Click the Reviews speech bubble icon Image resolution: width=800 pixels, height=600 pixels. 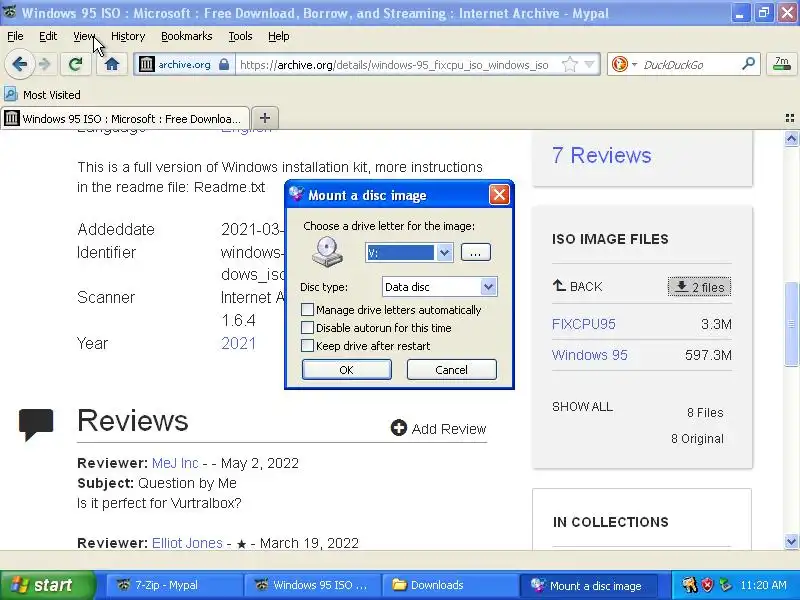pos(36,424)
